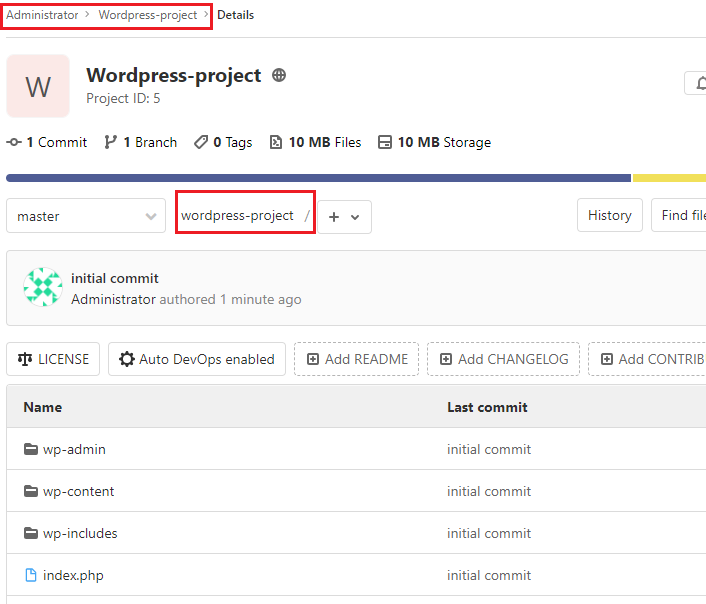
Task: View the 1 Branch link
Action: point(150,142)
